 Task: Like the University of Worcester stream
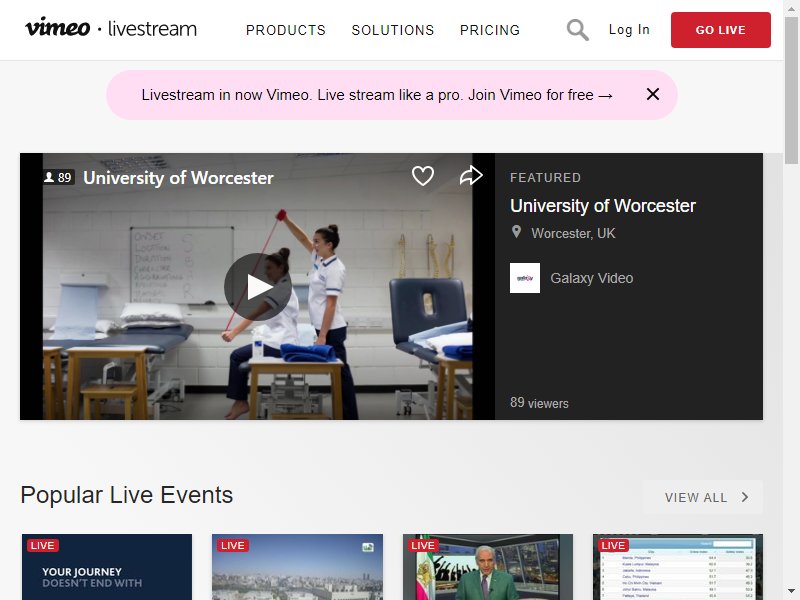tap(422, 176)
